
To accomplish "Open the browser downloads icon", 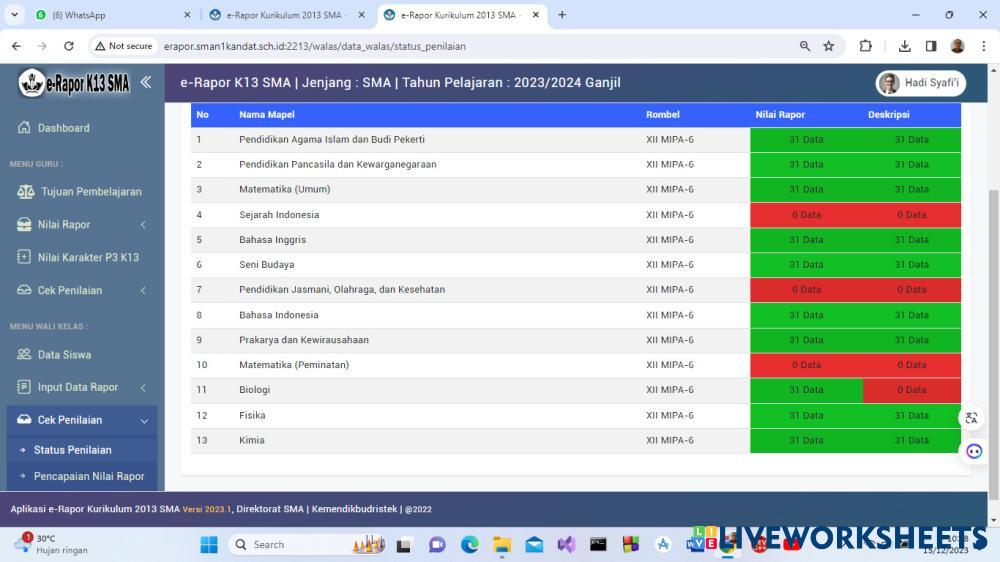I will 905,46.
